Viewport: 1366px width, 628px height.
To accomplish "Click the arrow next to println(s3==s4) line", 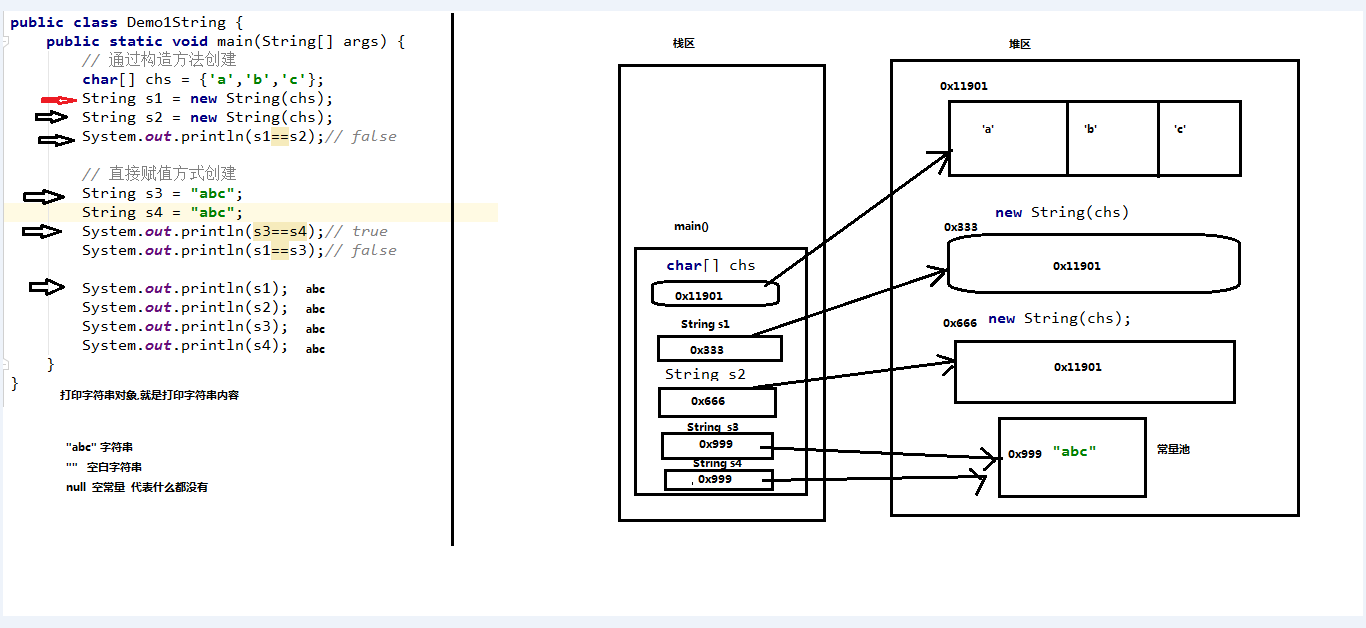I will [42, 231].
